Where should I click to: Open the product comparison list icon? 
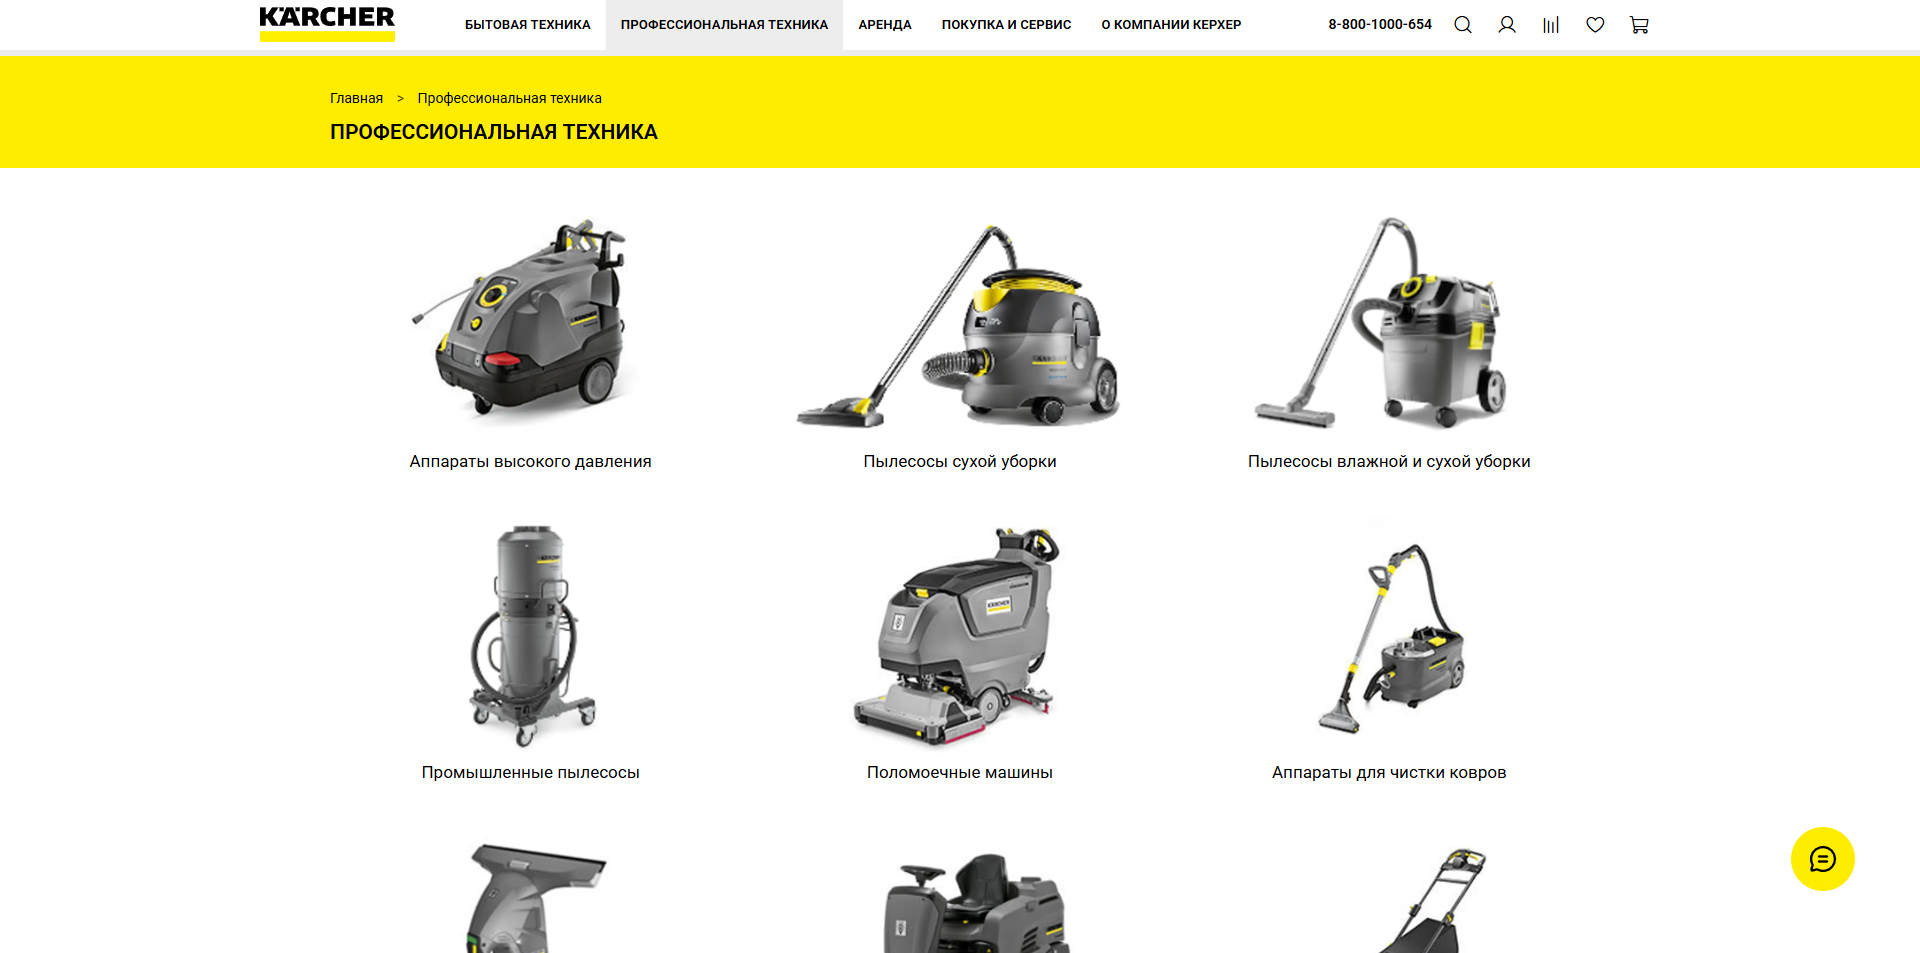pos(1551,24)
